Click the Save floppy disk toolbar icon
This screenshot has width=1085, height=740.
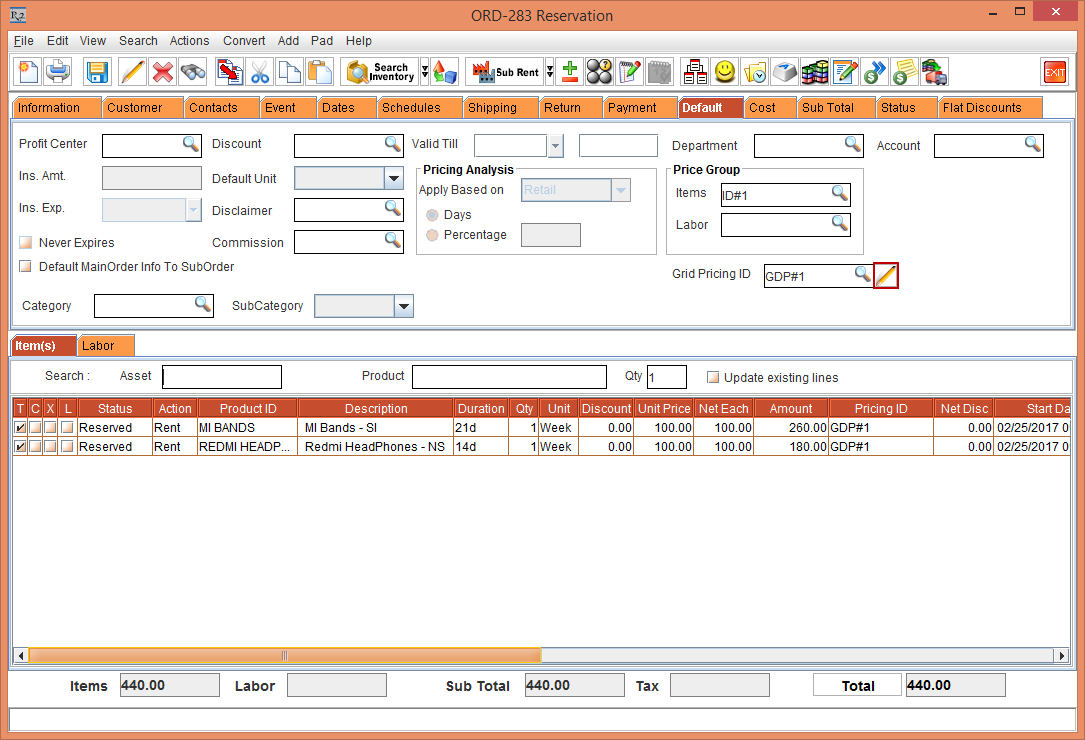tap(97, 72)
